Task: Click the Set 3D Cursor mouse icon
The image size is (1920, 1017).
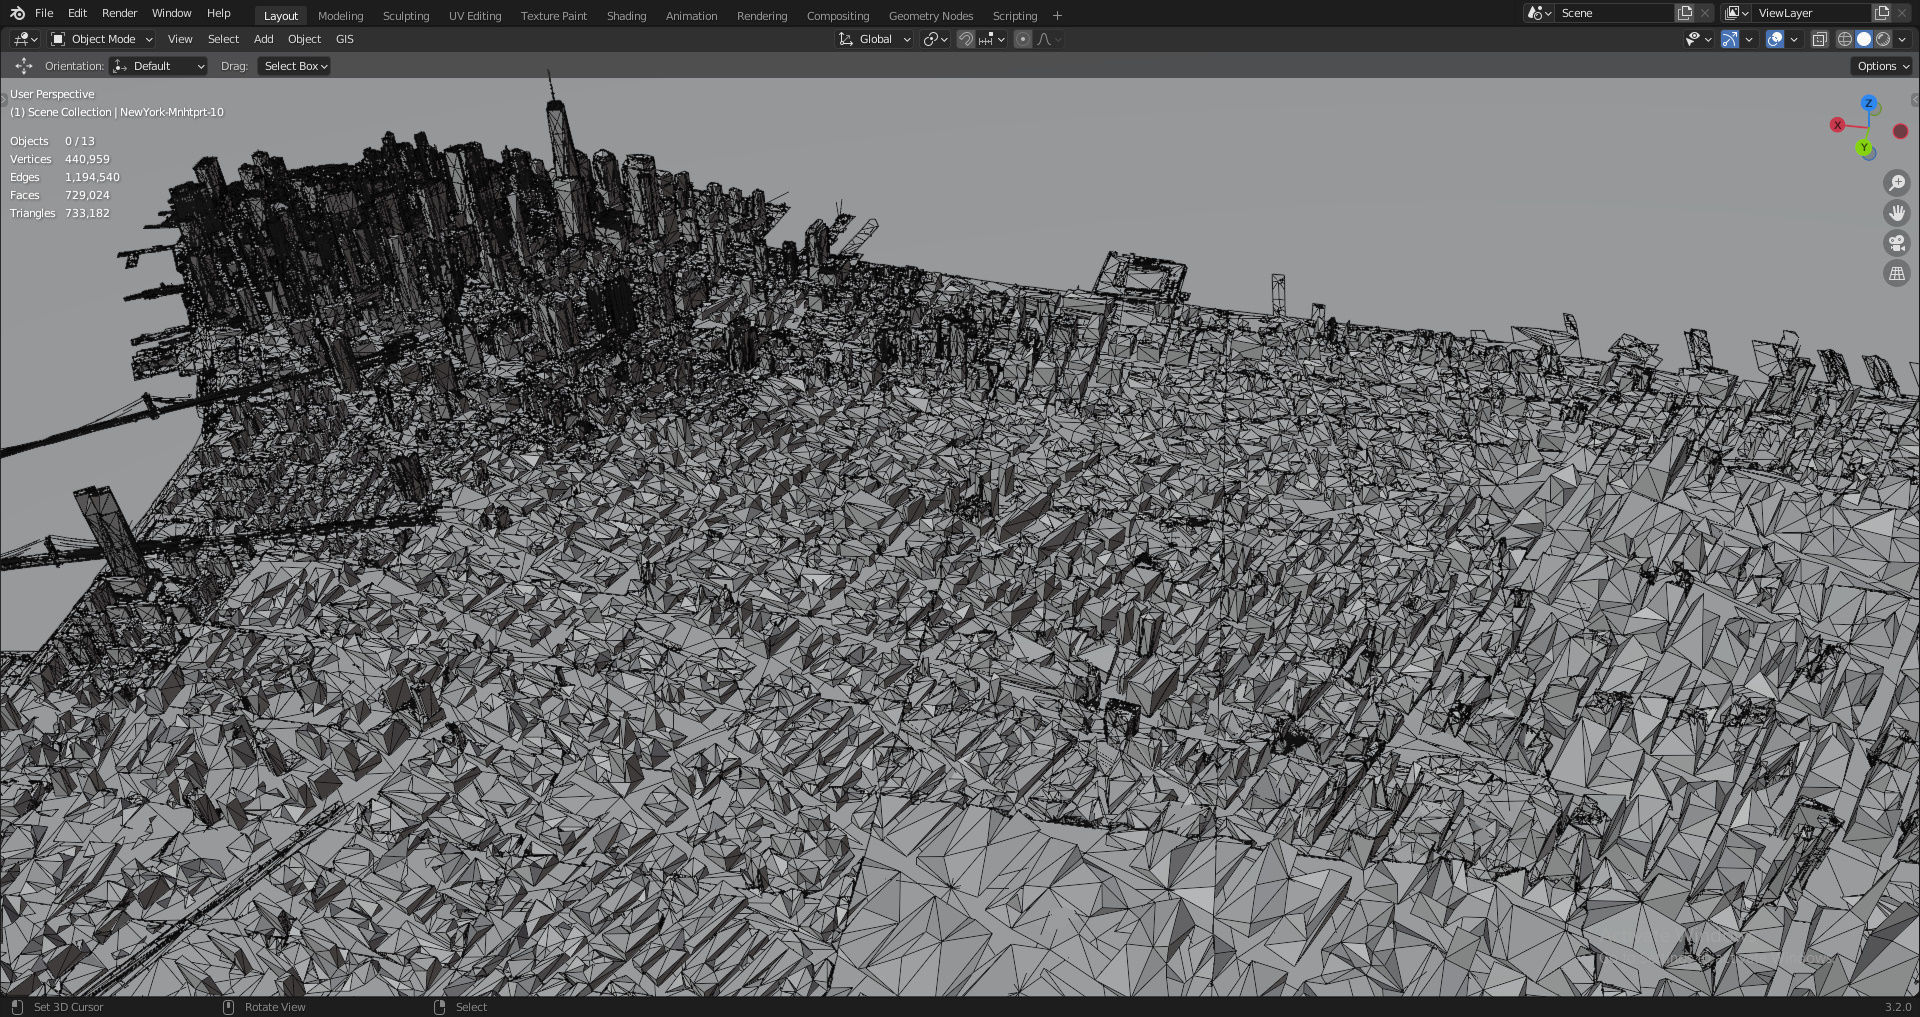Action: pyautogui.click(x=17, y=1007)
